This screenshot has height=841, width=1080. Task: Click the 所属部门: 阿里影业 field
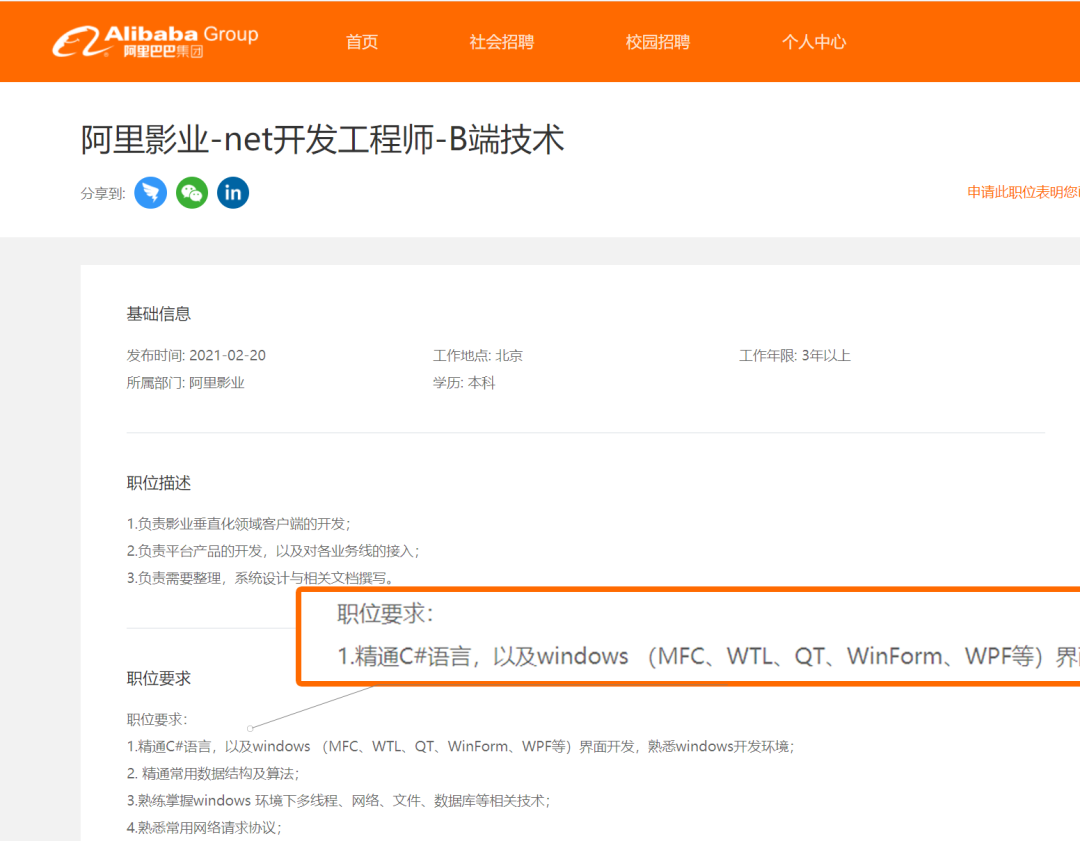point(185,383)
